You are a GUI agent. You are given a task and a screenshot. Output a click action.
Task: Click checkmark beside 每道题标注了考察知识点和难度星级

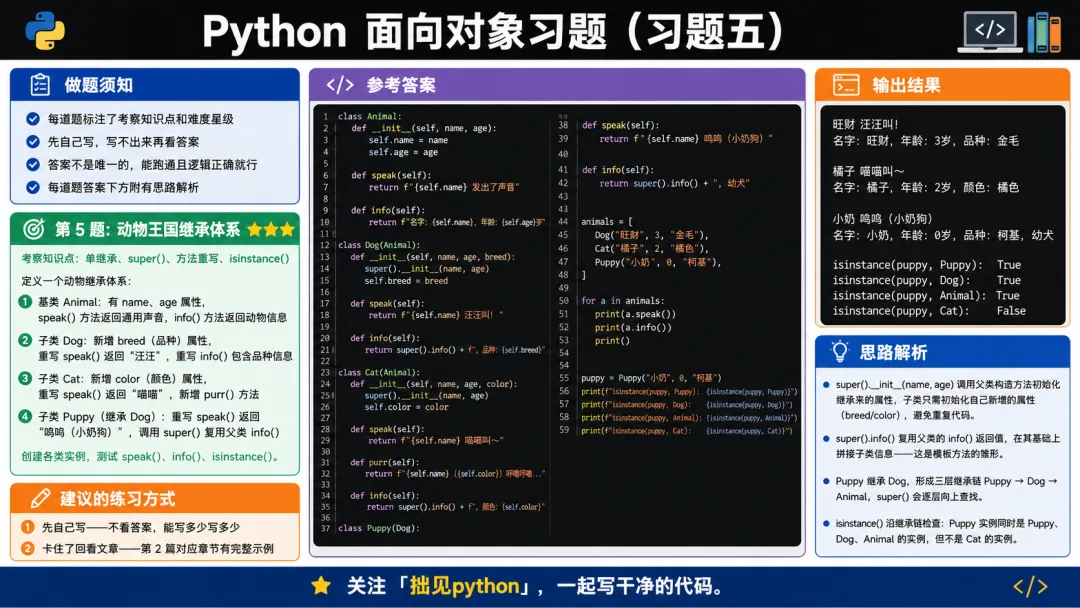pyautogui.click(x=32, y=118)
